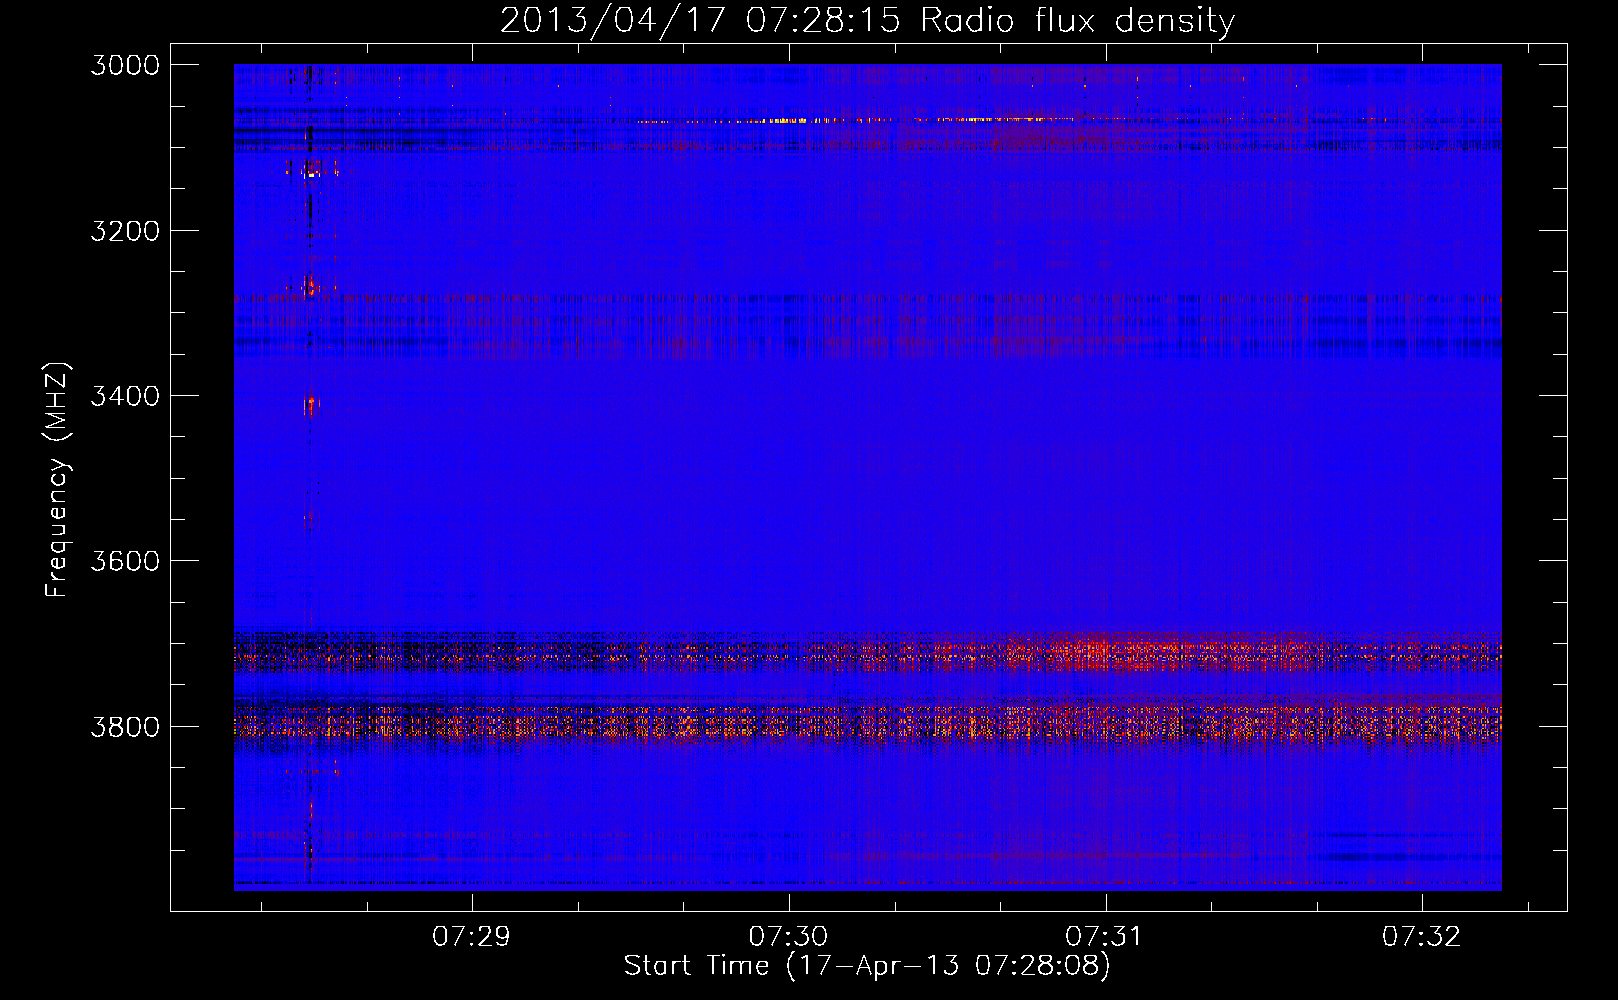Click the 07:29 time tick label
This screenshot has width=1618, height=1000.
tap(471, 936)
